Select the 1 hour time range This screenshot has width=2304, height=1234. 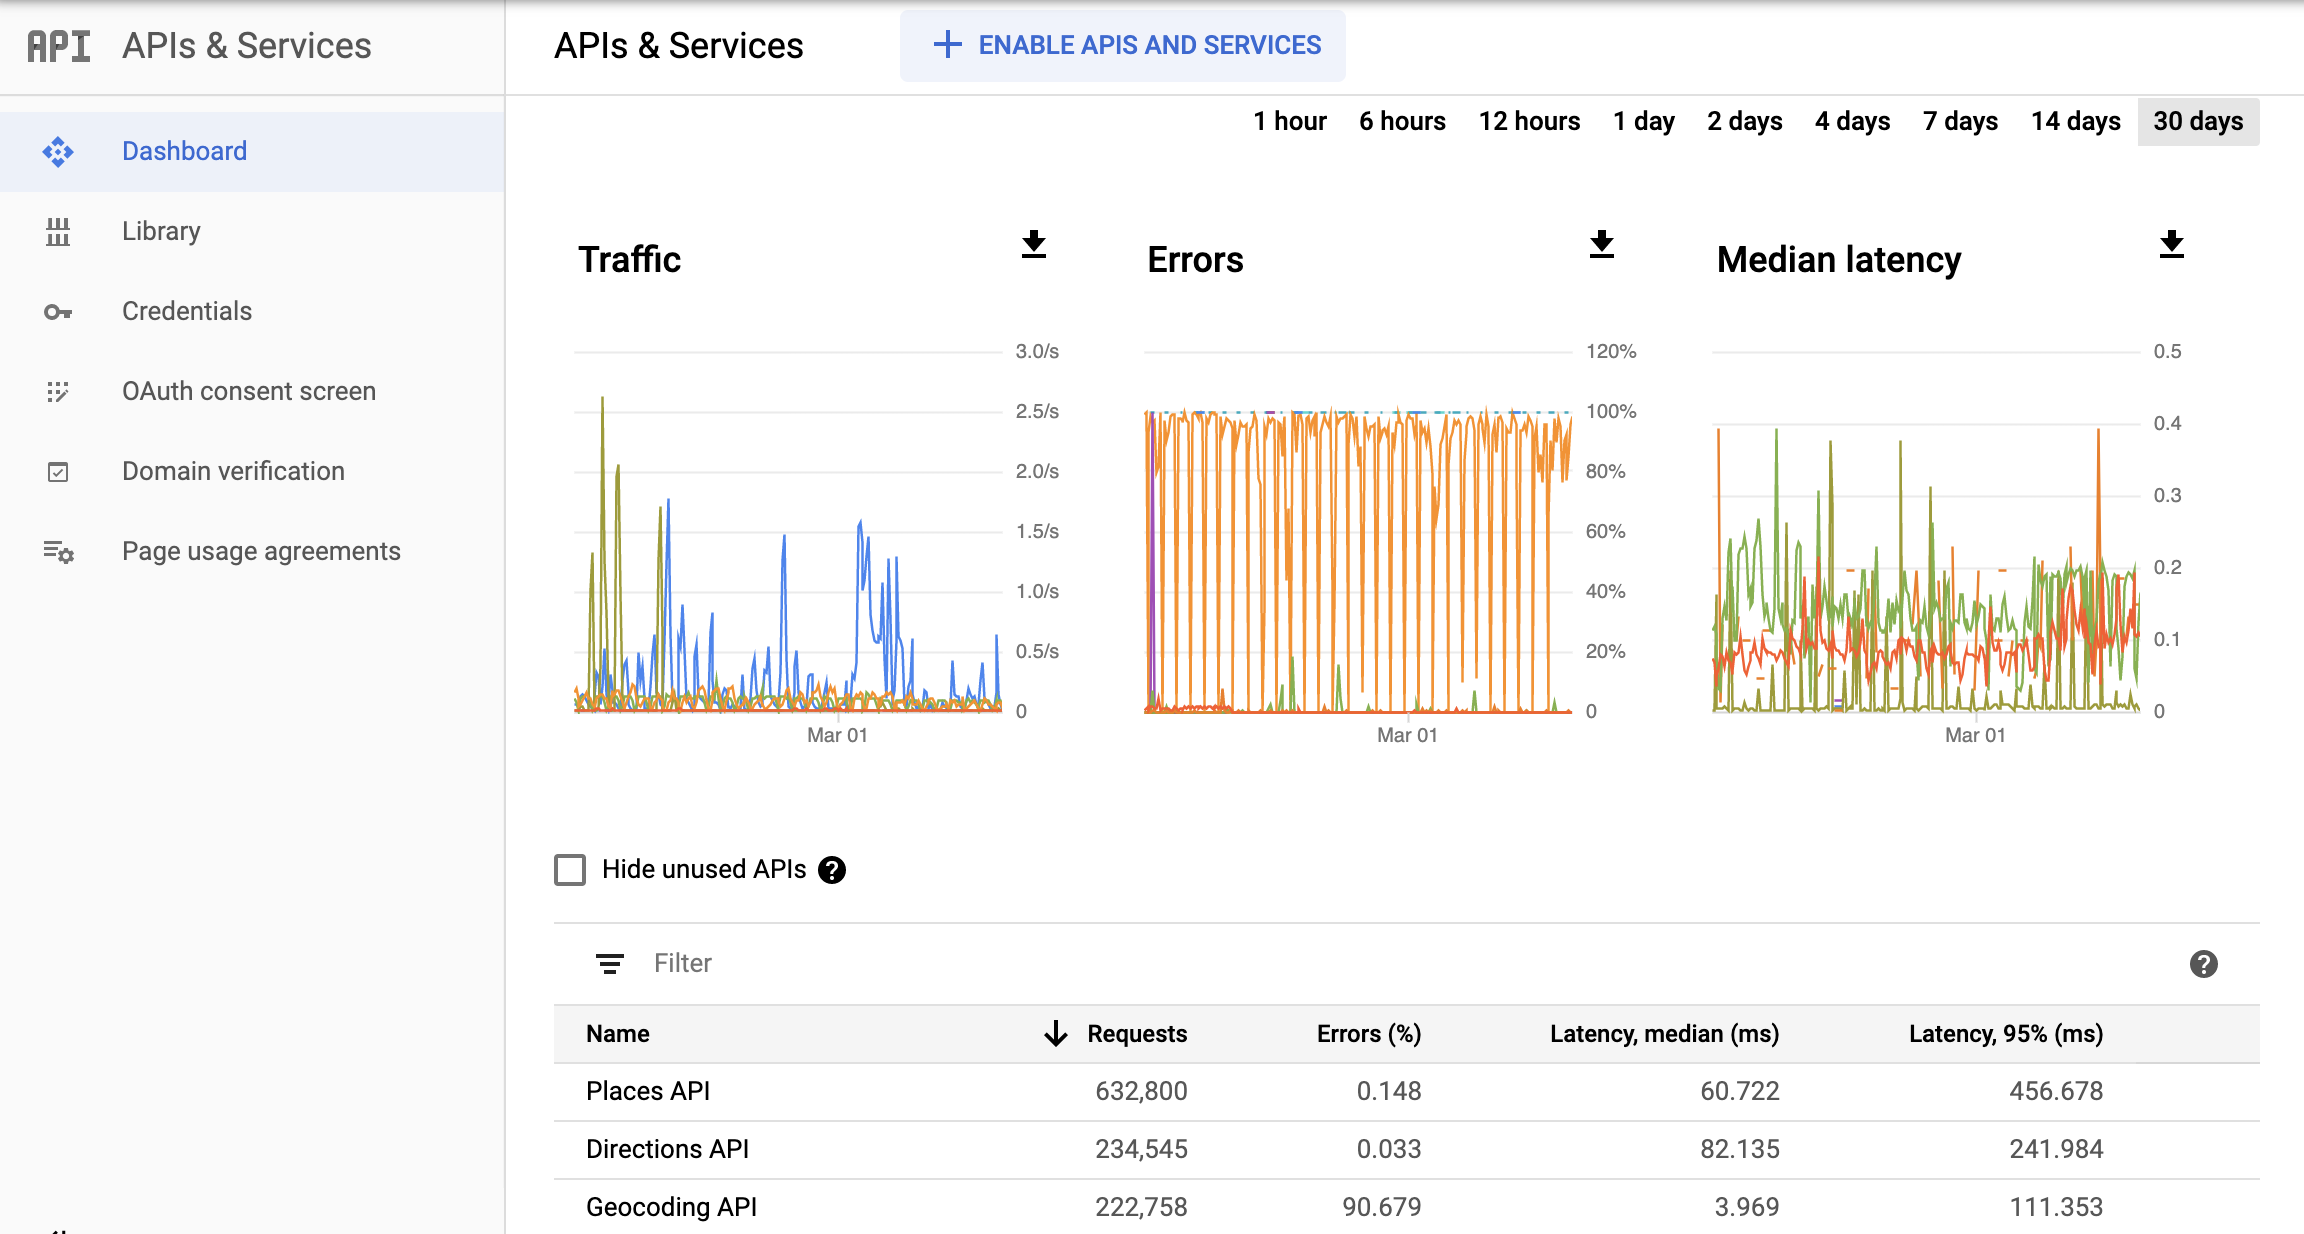1288,120
